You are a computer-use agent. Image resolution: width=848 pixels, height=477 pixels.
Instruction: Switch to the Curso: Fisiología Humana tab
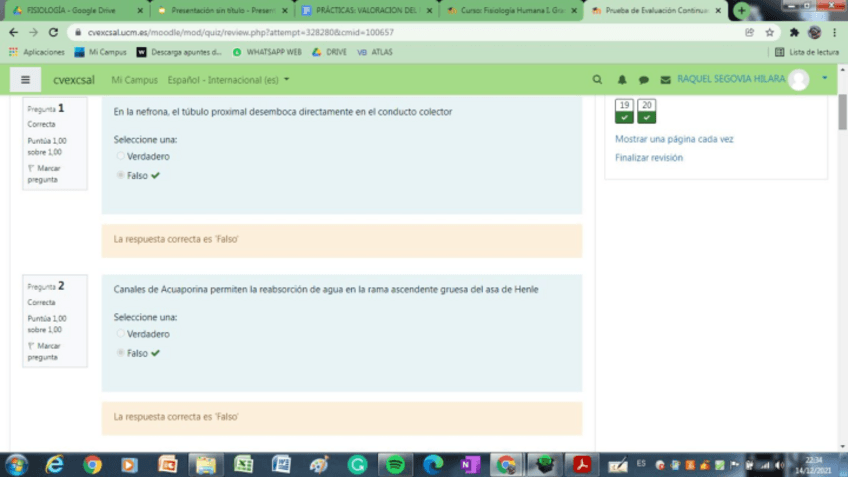click(x=511, y=10)
